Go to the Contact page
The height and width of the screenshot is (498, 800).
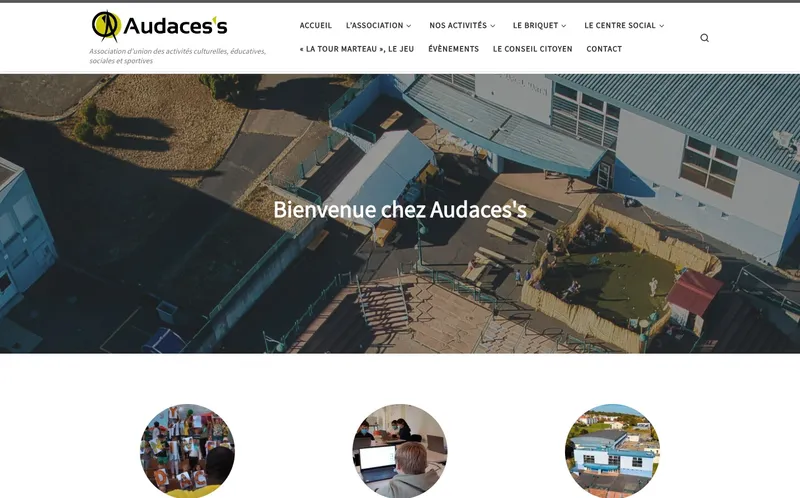tap(604, 49)
